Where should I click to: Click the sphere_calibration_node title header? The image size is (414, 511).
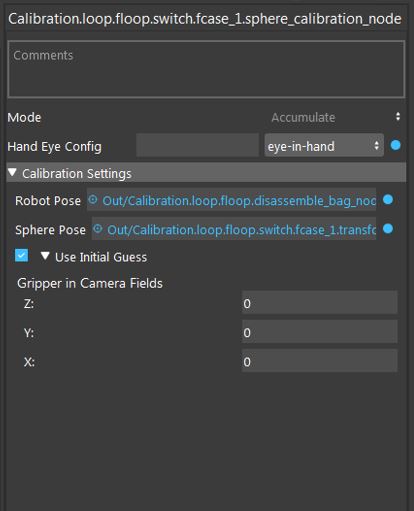point(205,19)
